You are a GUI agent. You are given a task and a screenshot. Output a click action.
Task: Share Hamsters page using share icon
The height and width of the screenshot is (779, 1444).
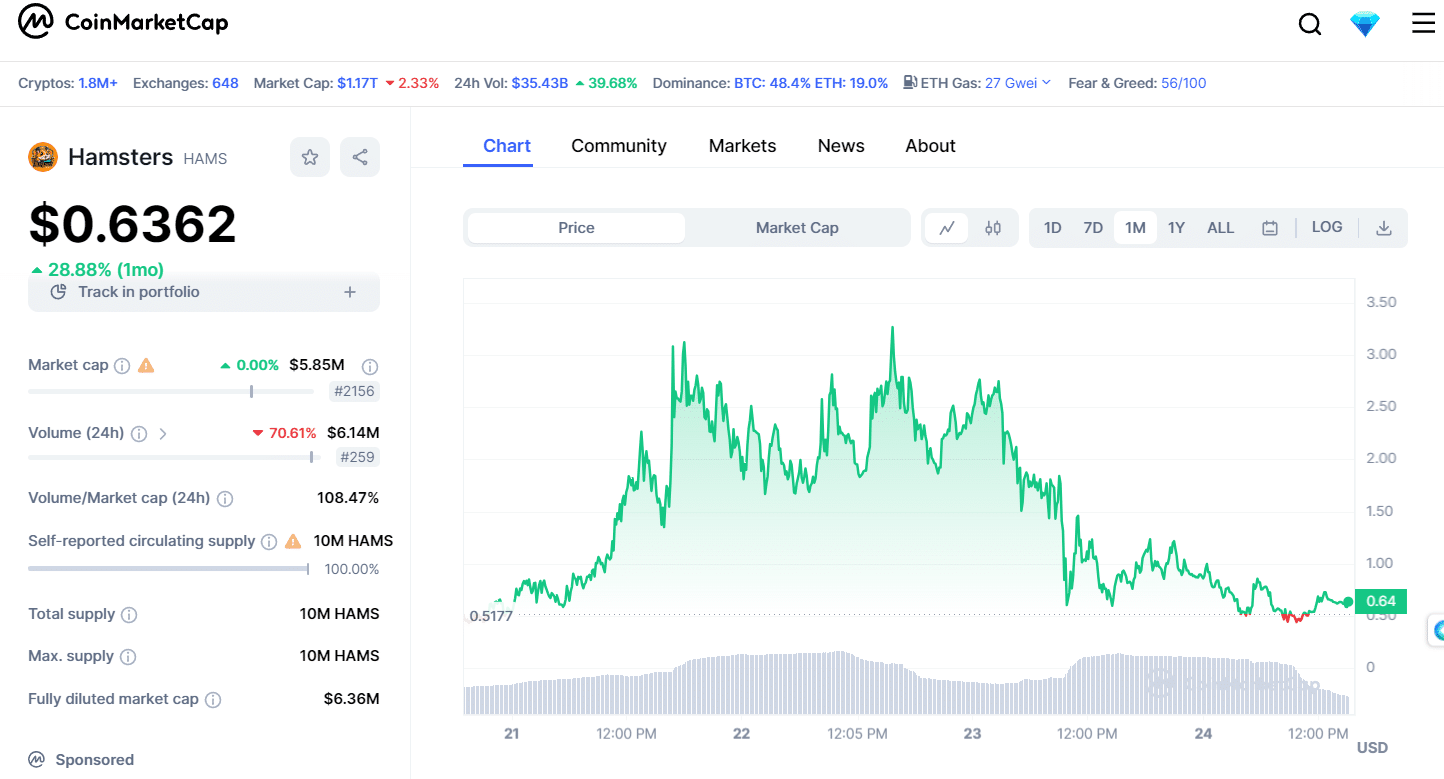360,157
